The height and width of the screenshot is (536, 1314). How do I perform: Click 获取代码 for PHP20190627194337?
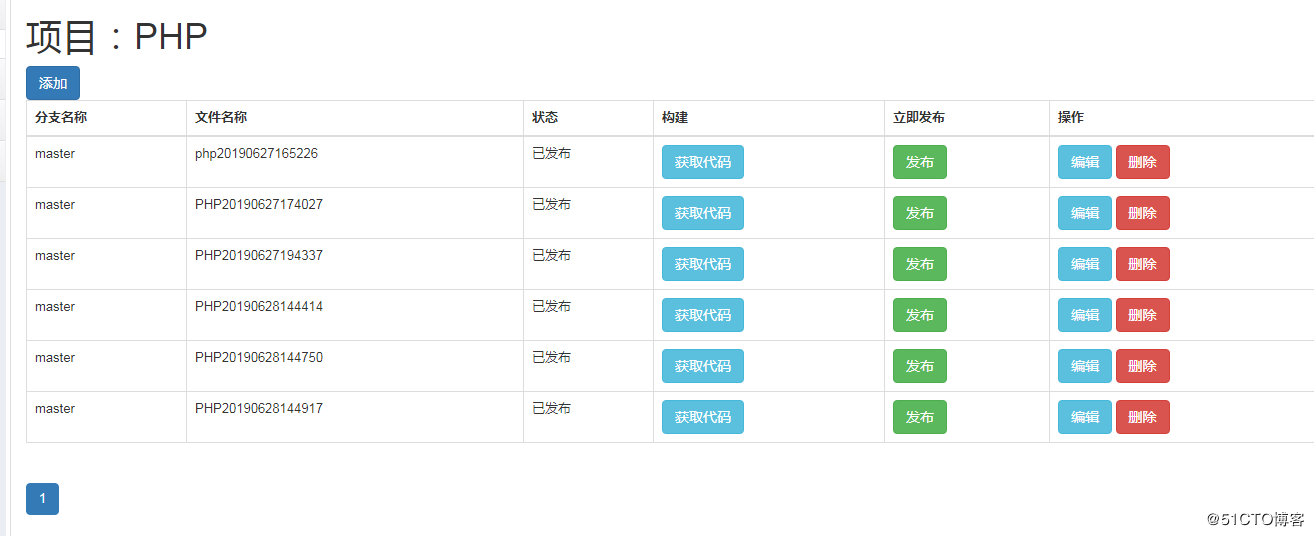click(x=702, y=264)
